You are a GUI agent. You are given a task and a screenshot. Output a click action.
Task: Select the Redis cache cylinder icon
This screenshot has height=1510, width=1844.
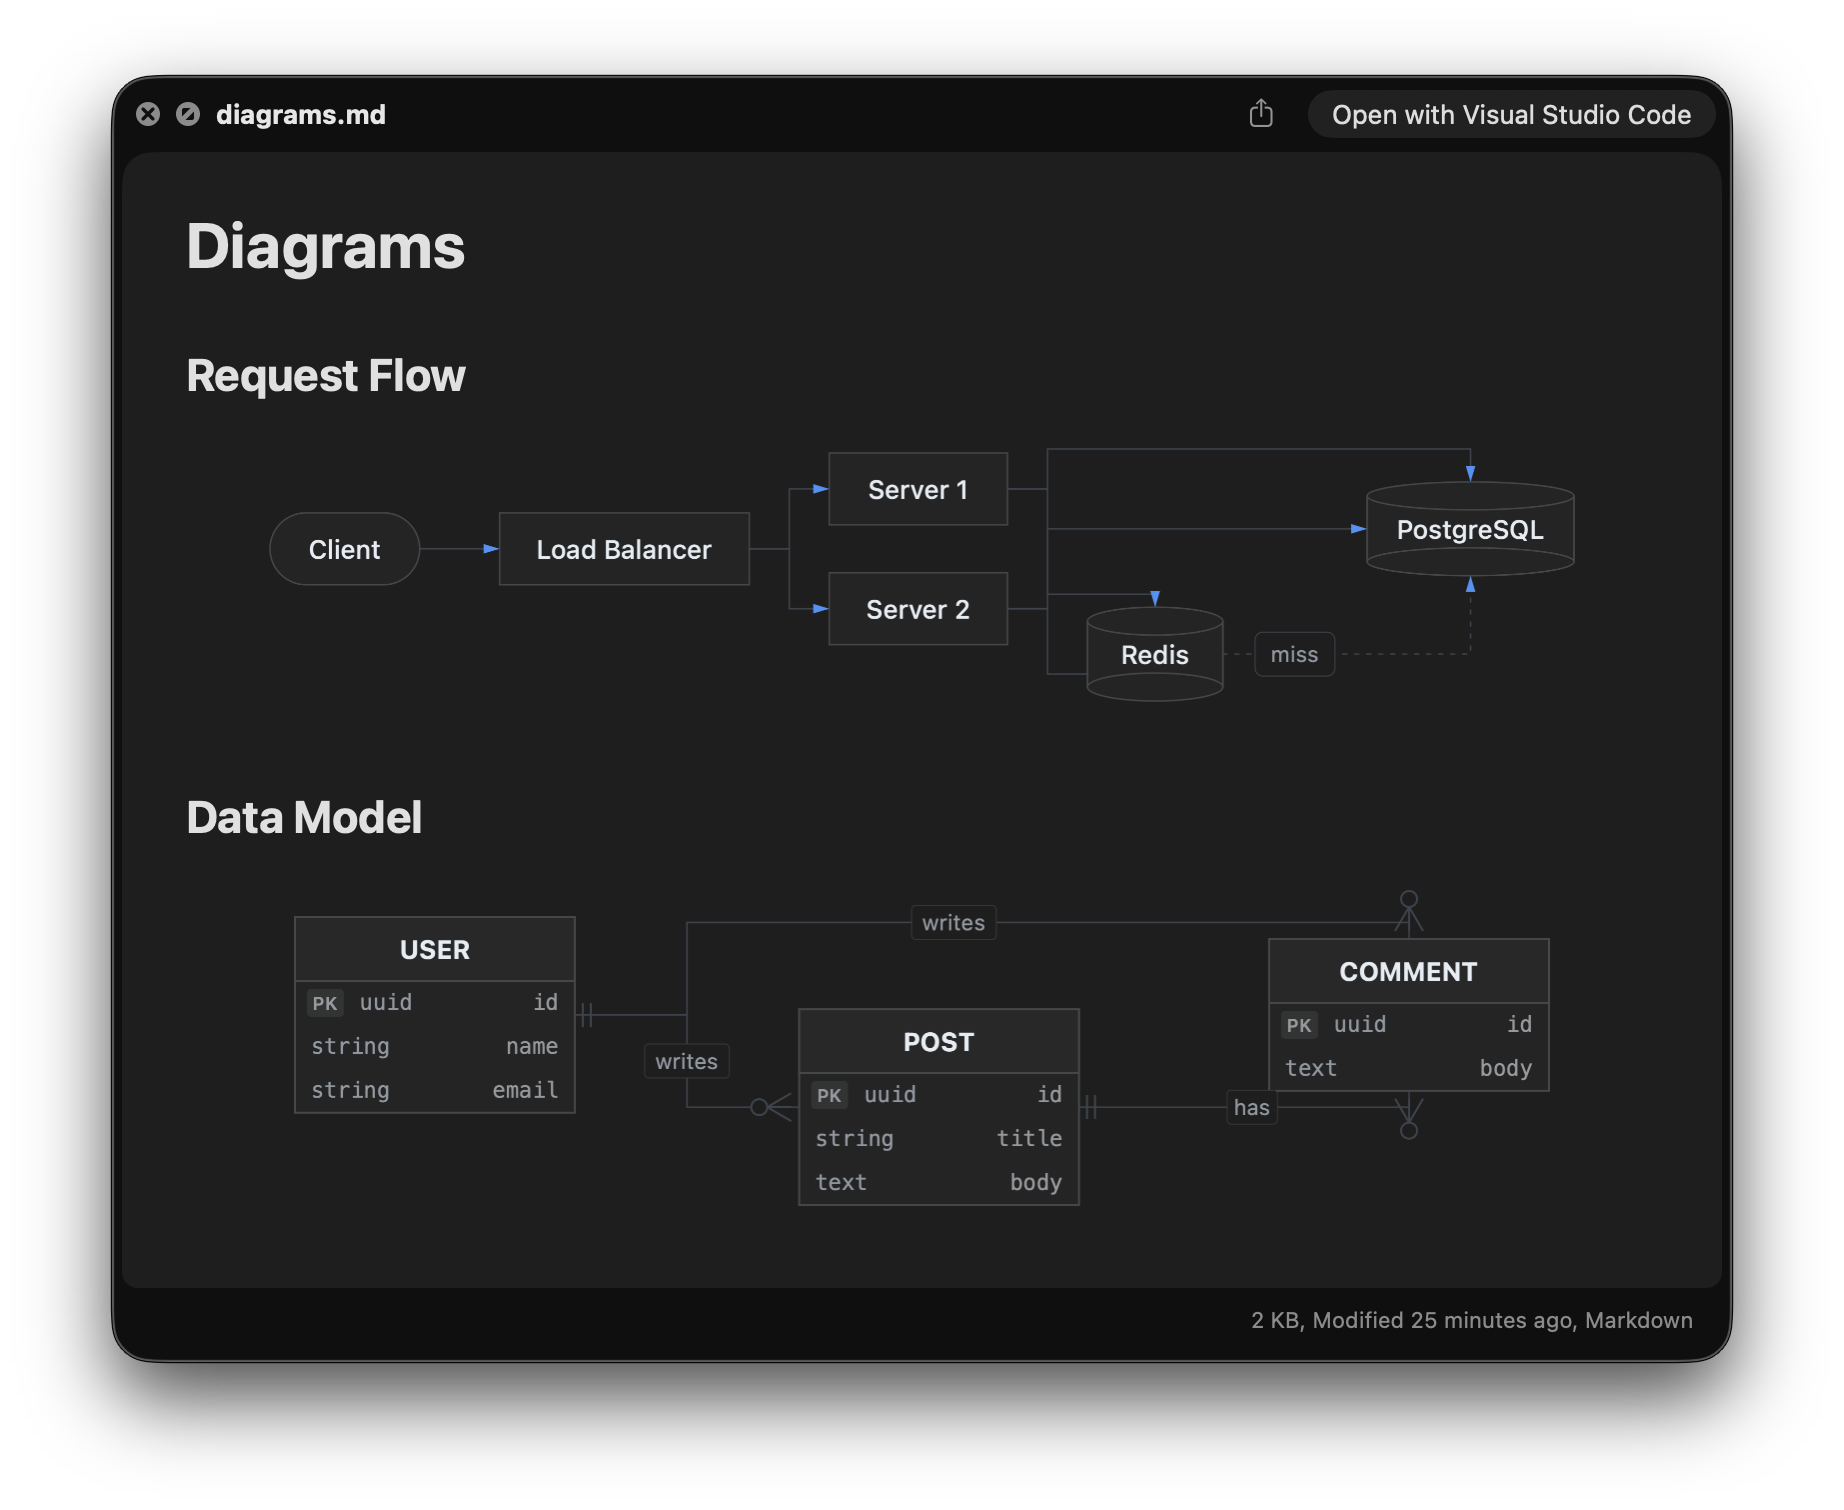(1154, 654)
